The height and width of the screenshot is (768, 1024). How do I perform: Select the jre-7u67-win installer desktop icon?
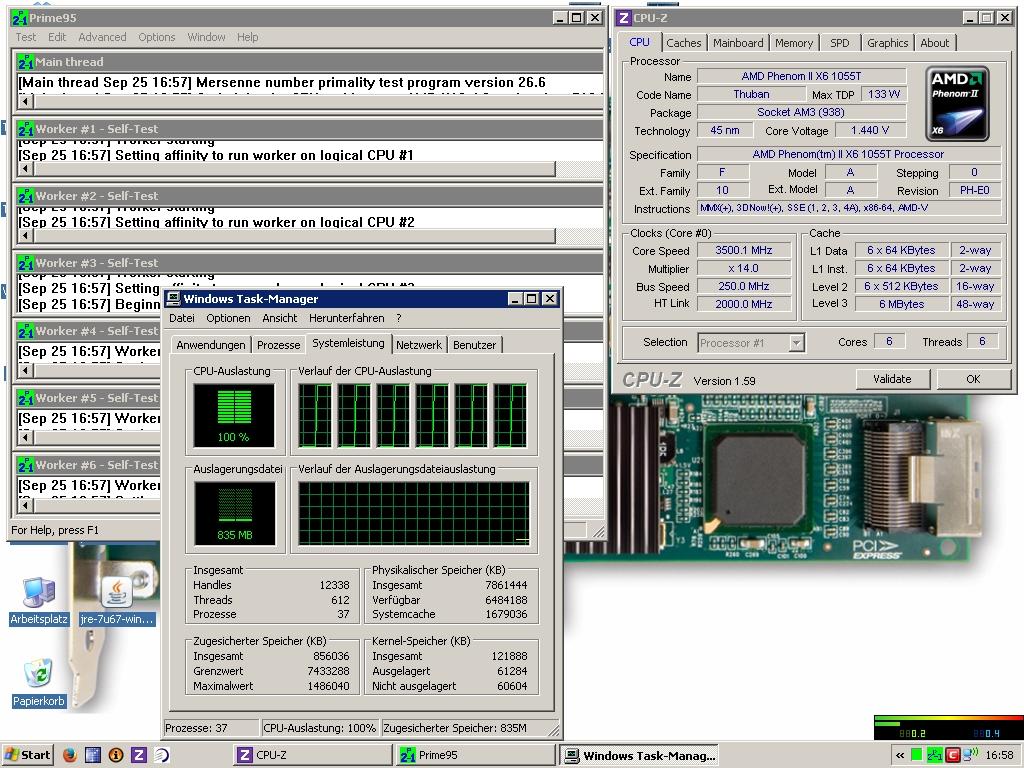(117, 601)
